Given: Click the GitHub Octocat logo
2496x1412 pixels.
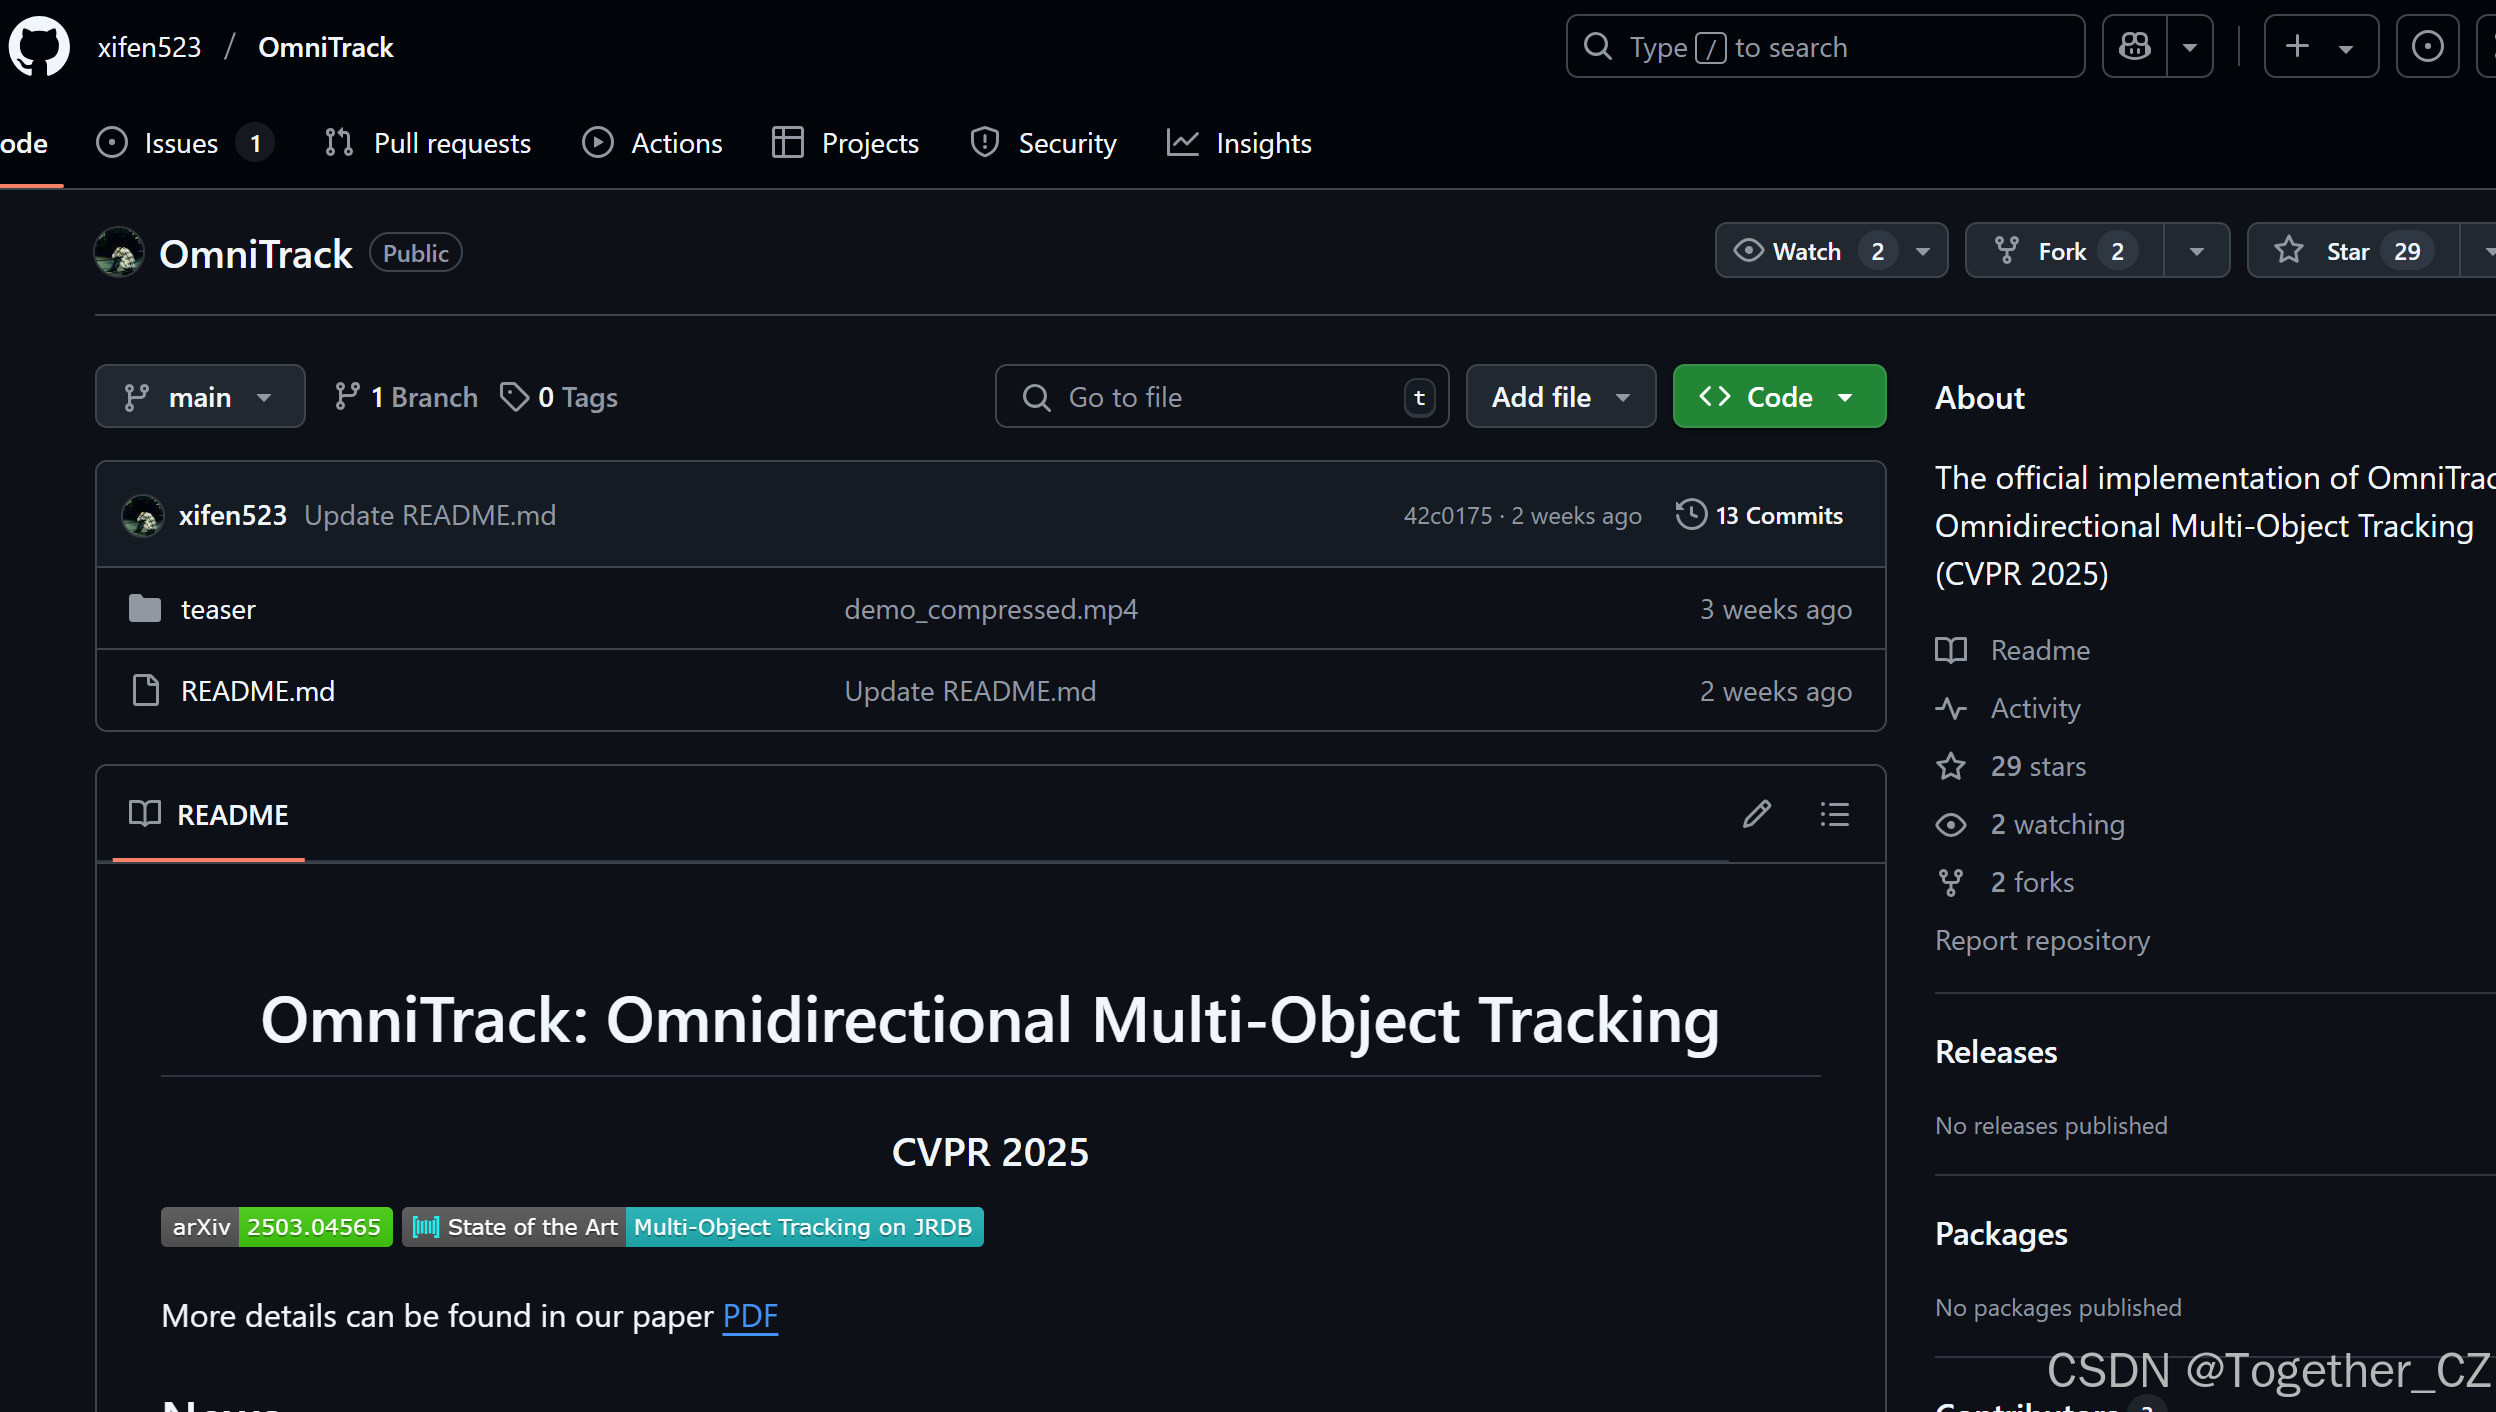Looking at the screenshot, I should [39, 46].
